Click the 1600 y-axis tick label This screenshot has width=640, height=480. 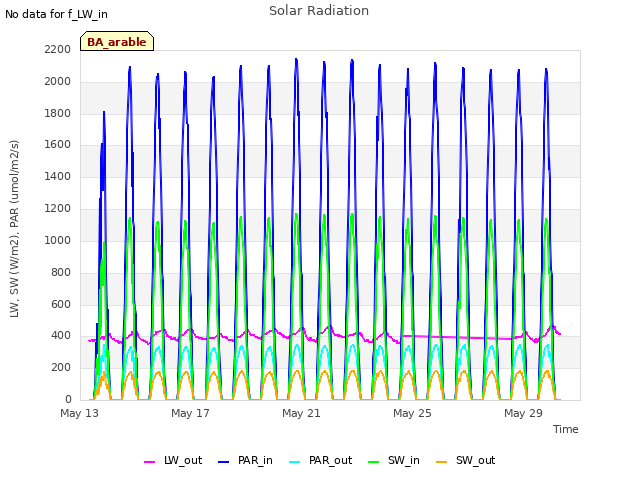click(x=58, y=144)
